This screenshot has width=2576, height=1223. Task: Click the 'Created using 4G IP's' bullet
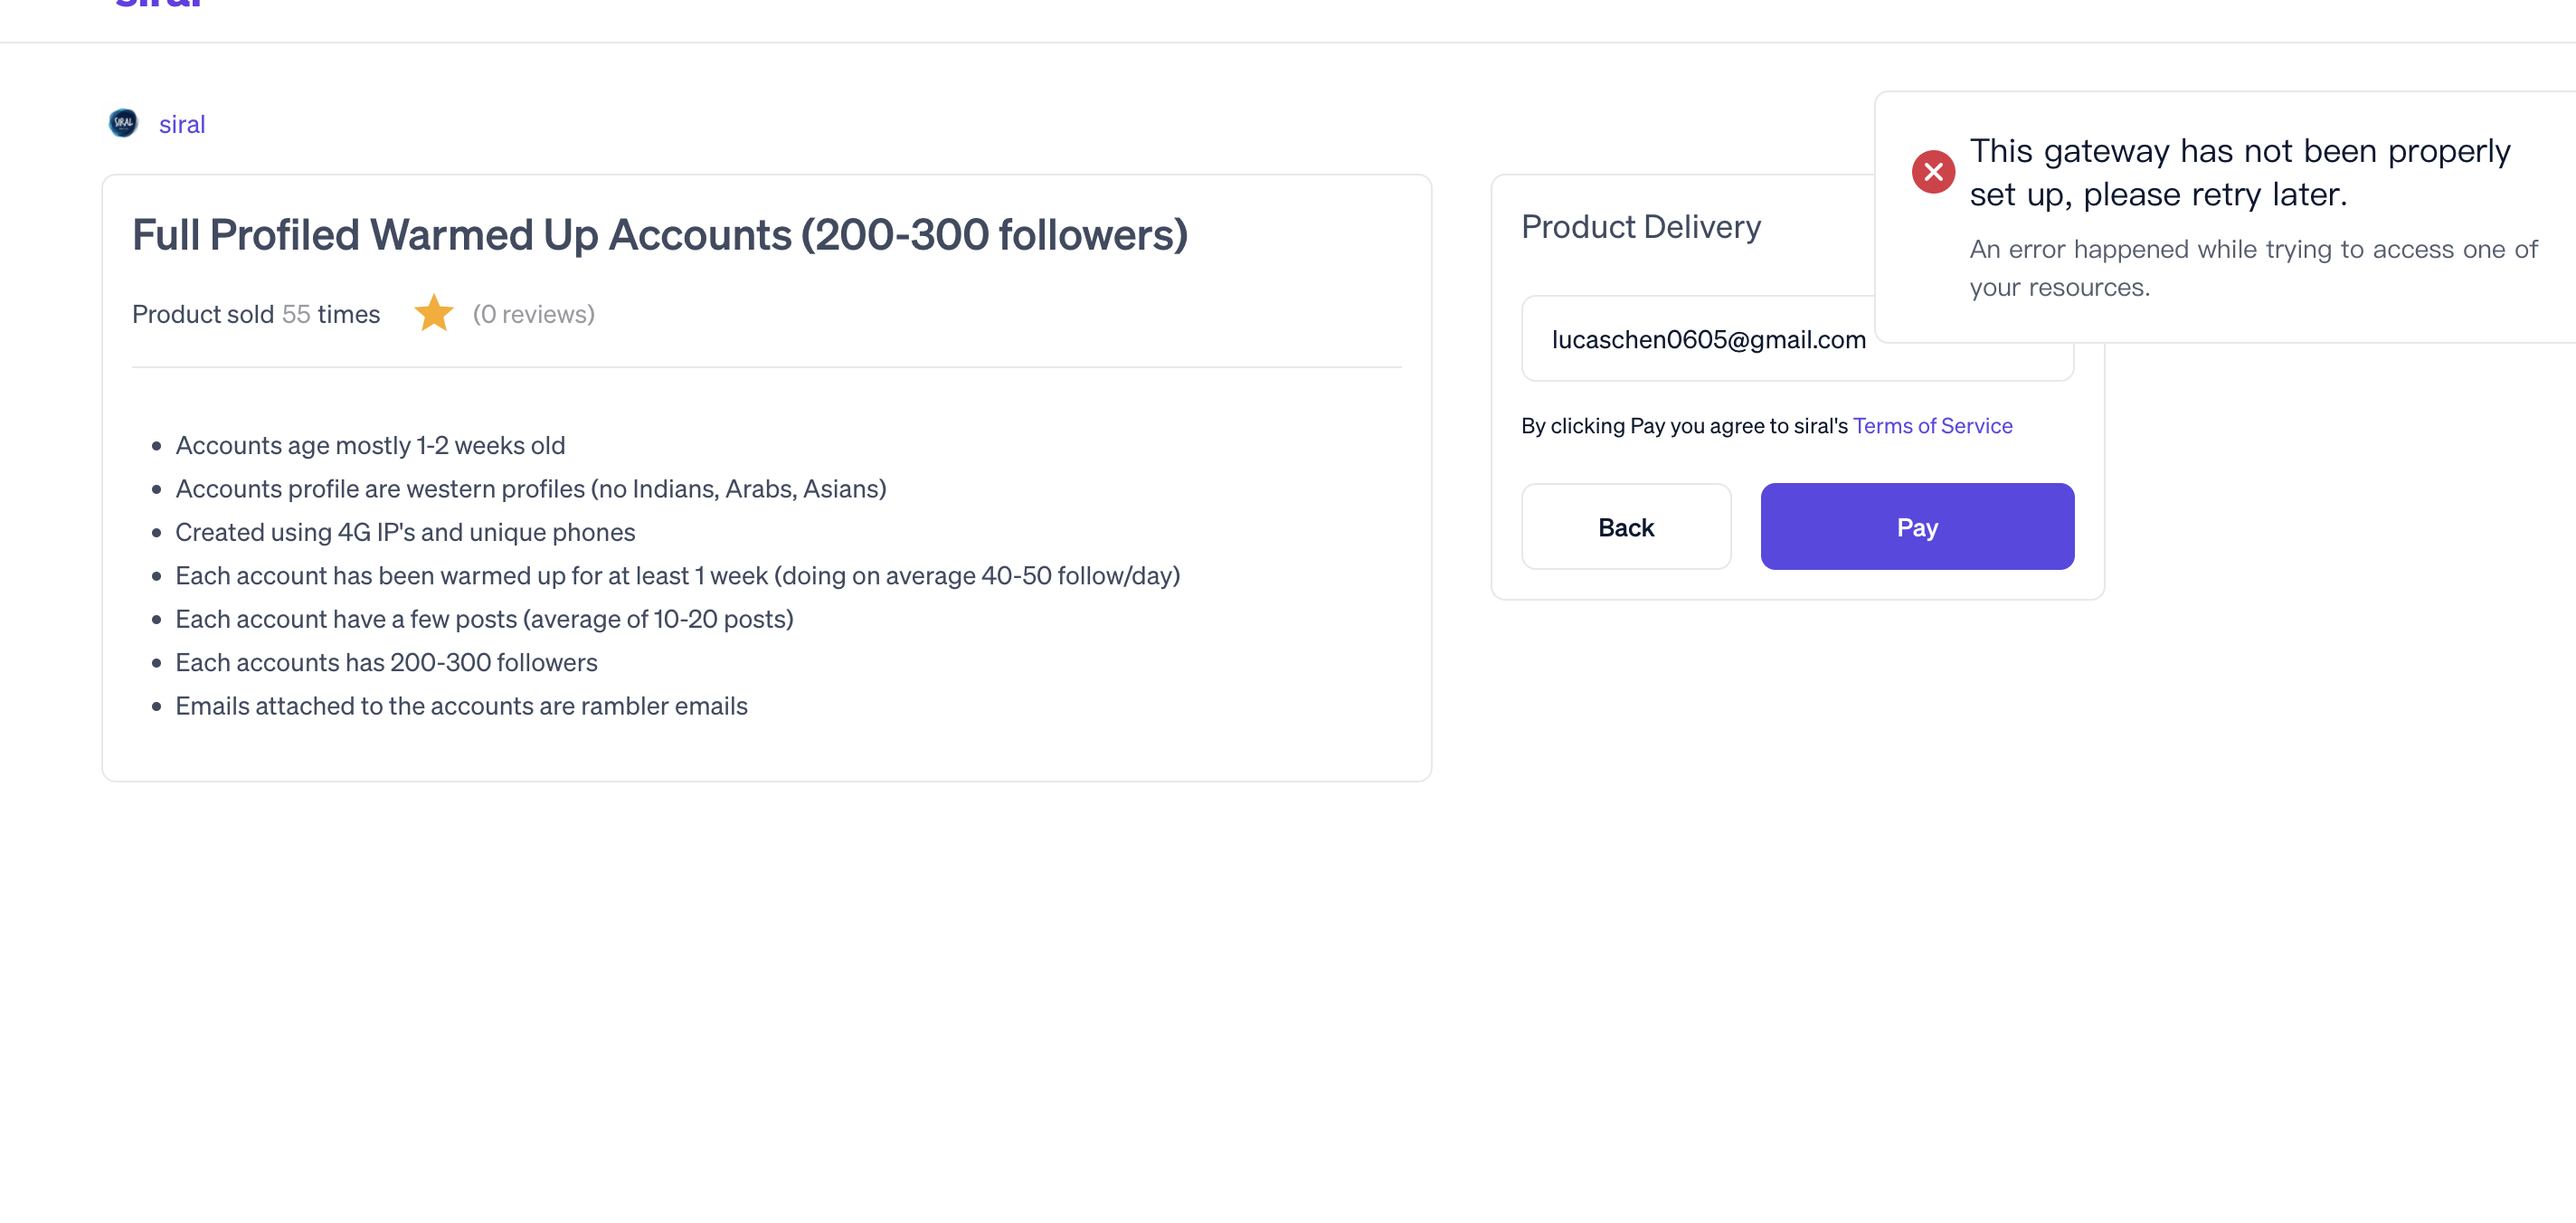405,532
